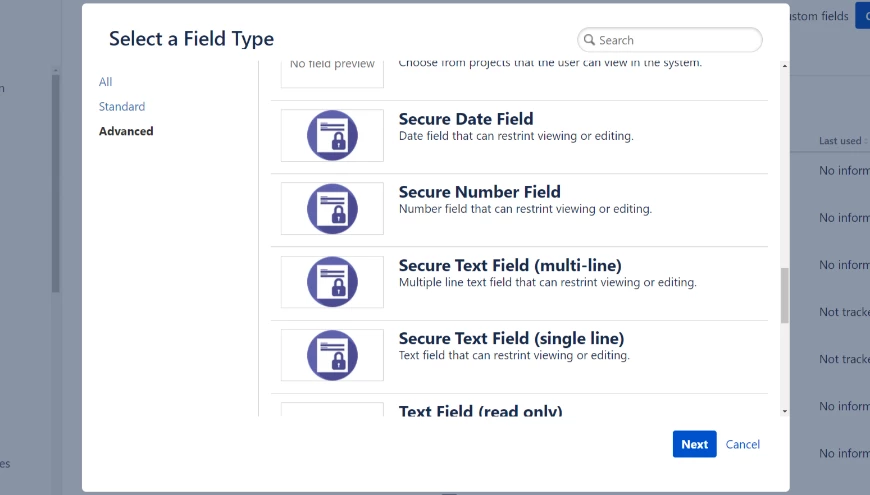This screenshot has width=870, height=495.
Task: Click the field list scrollbar thumb
Action: pyautogui.click(x=785, y=295)
